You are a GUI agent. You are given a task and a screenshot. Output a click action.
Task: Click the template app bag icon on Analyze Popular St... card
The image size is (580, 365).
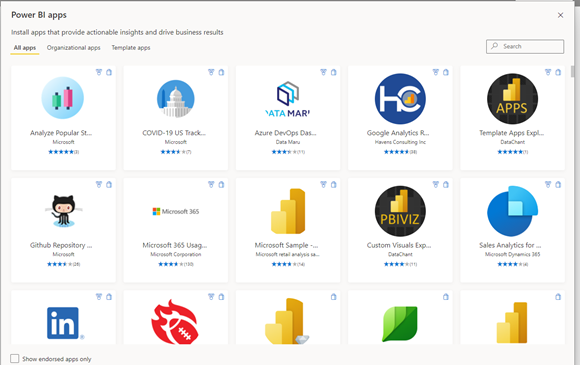point(109,72)
